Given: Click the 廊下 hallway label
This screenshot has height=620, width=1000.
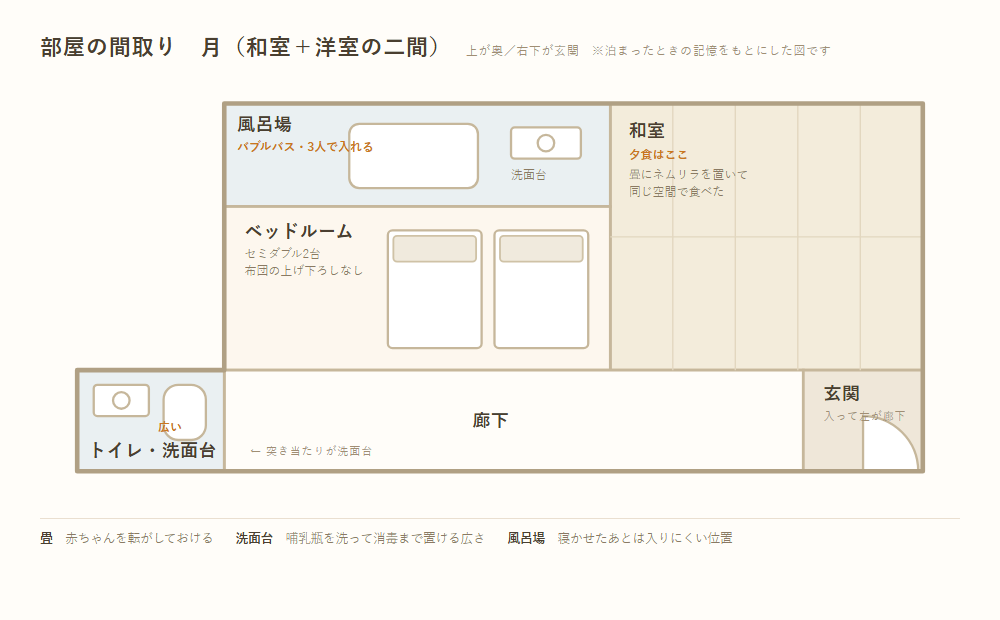Looking at the screenshot, I should (490, 420).
